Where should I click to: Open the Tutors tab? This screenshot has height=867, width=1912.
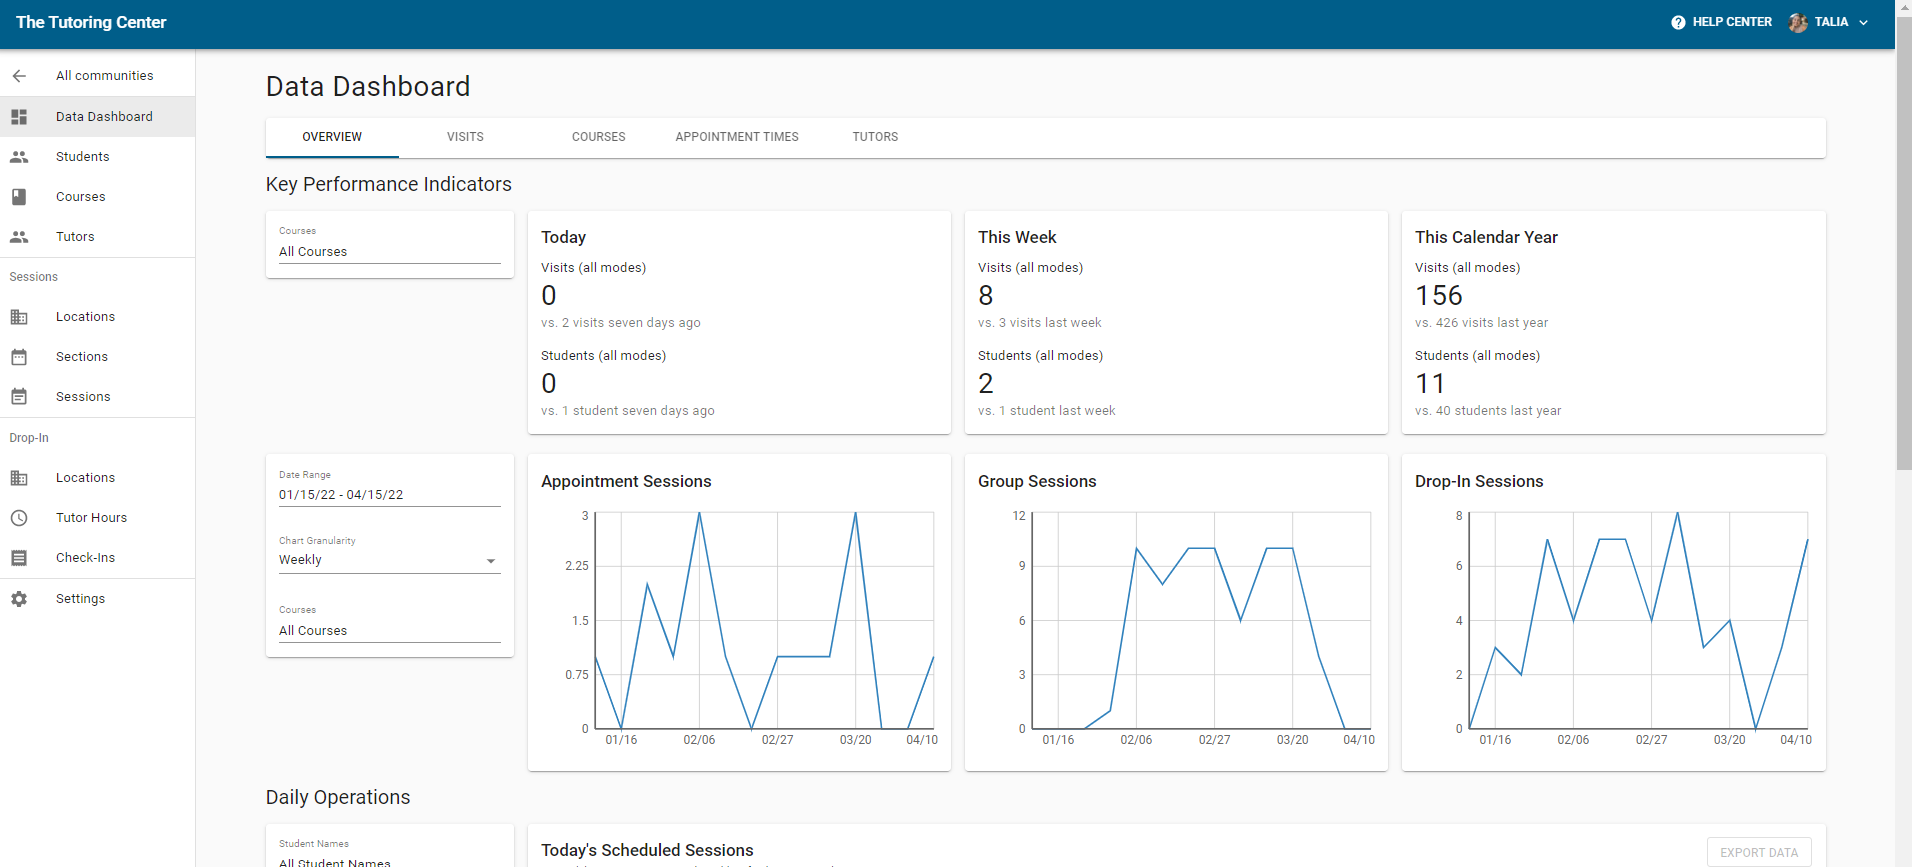click(875, 137)
